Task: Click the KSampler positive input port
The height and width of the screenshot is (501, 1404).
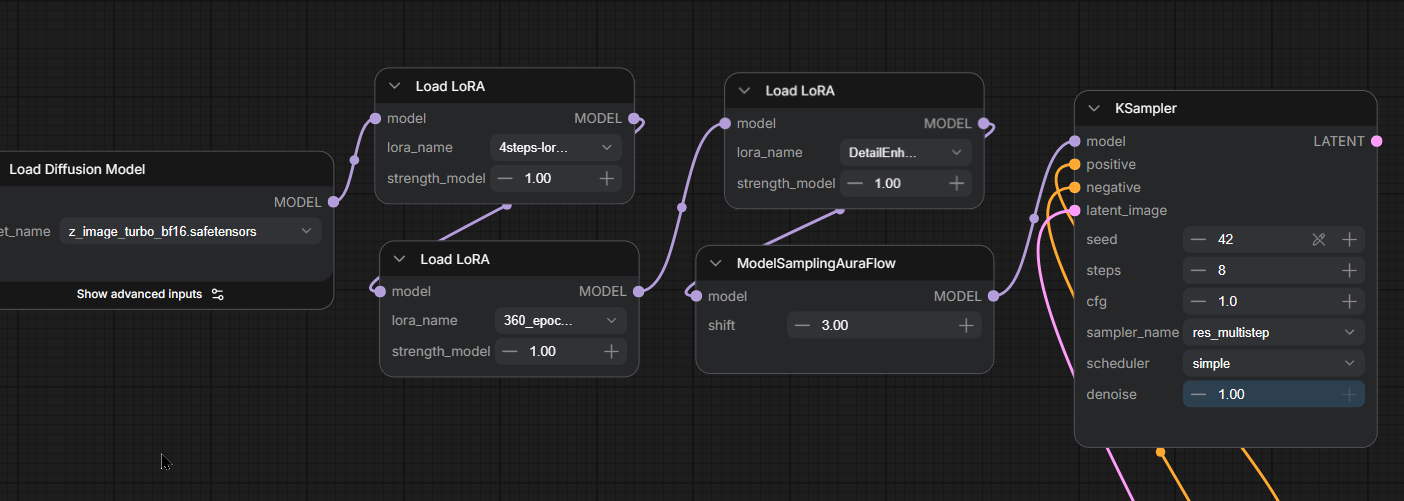Action: pyautogui.click(x=1075, y=164)
